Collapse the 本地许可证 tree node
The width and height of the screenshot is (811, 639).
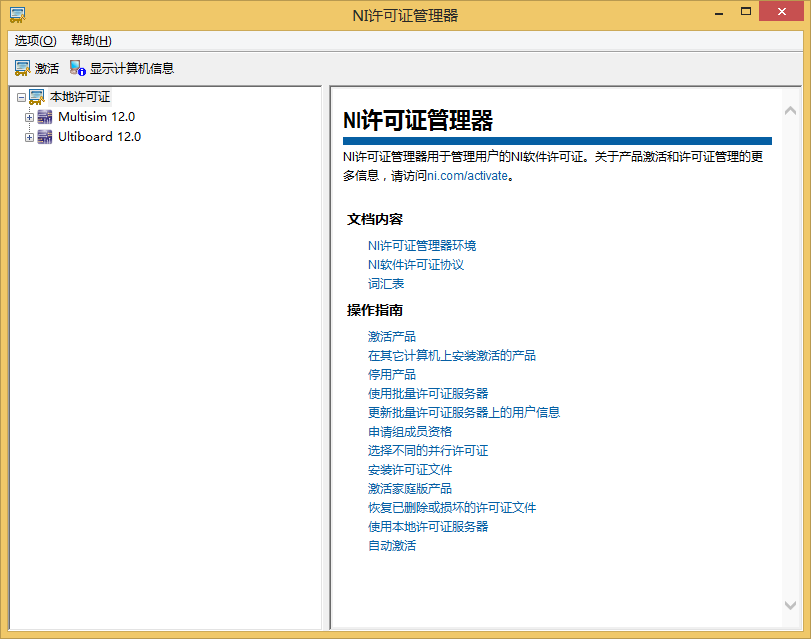tap(21, 97)
